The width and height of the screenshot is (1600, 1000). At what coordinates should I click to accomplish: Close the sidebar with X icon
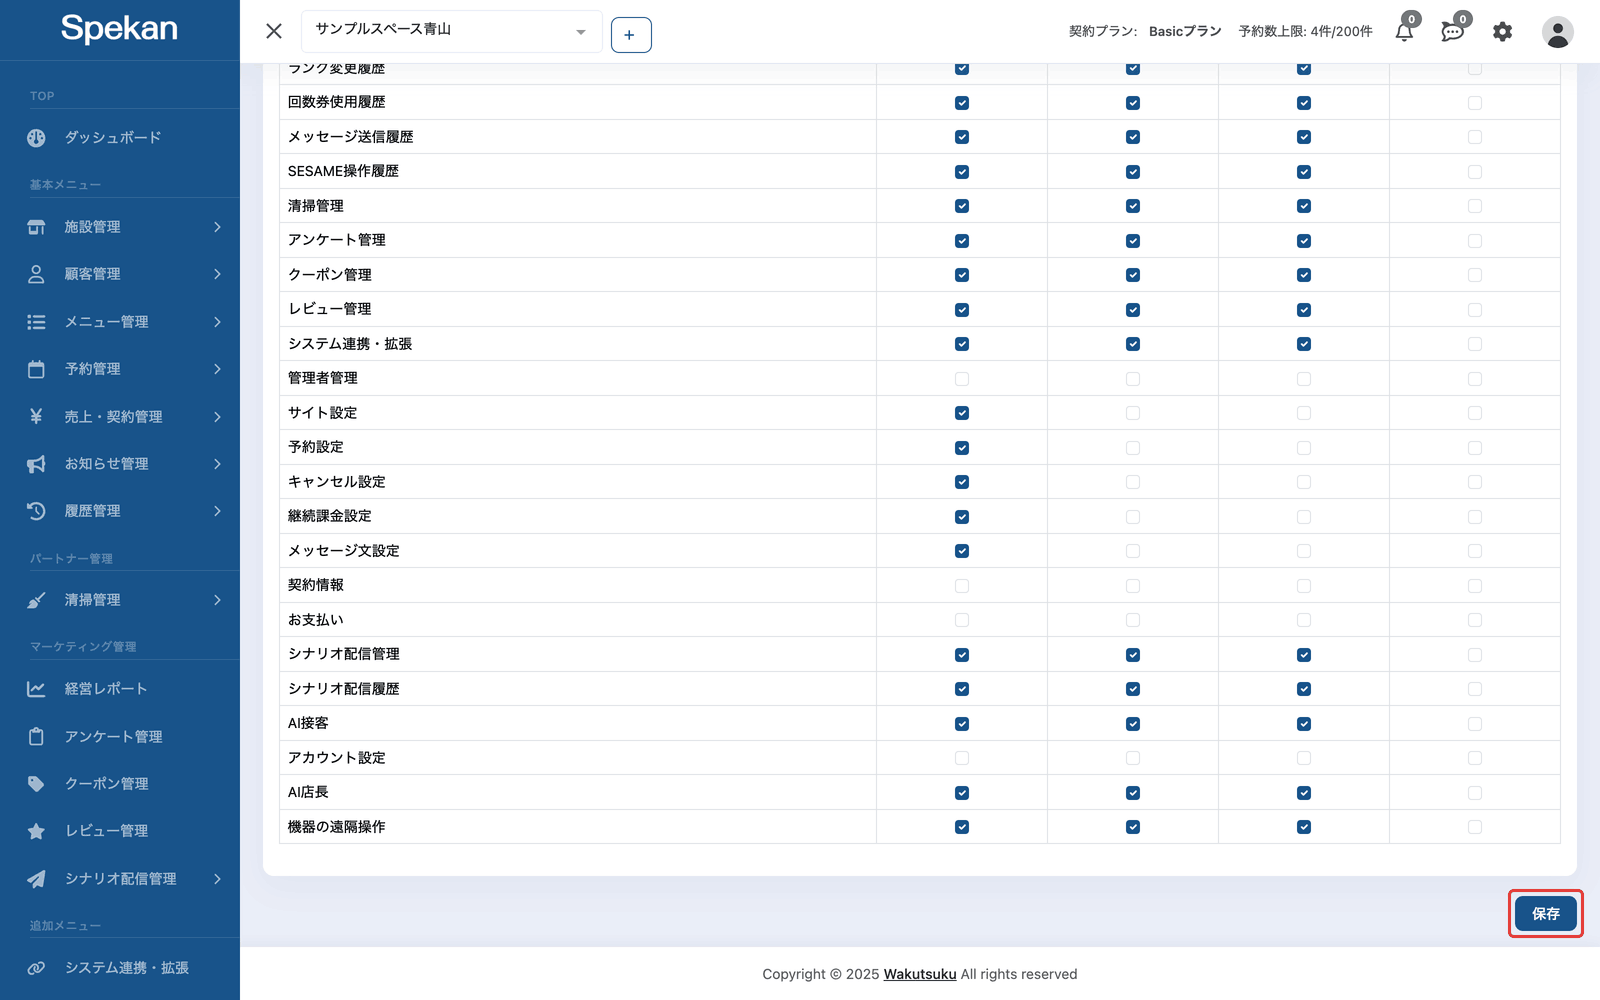coord(274,31)
